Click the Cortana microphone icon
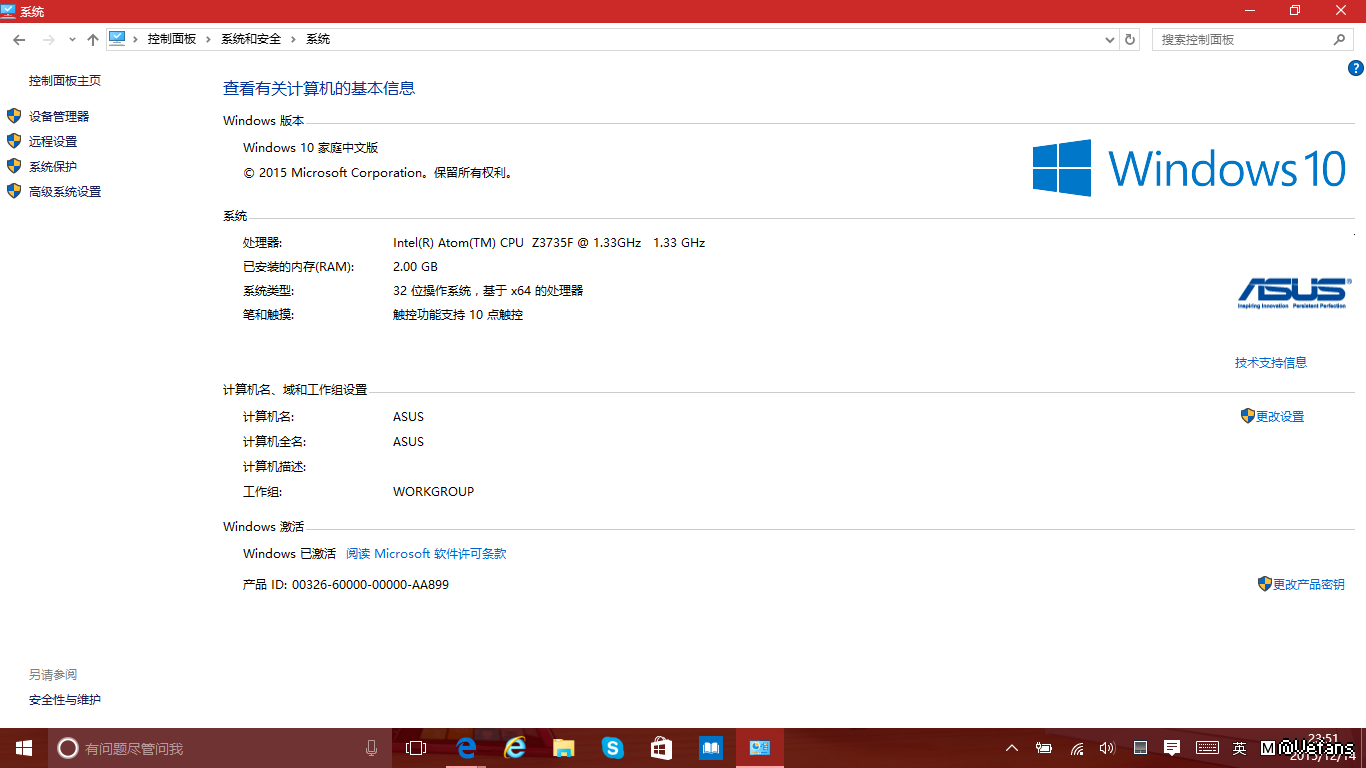 371,748
